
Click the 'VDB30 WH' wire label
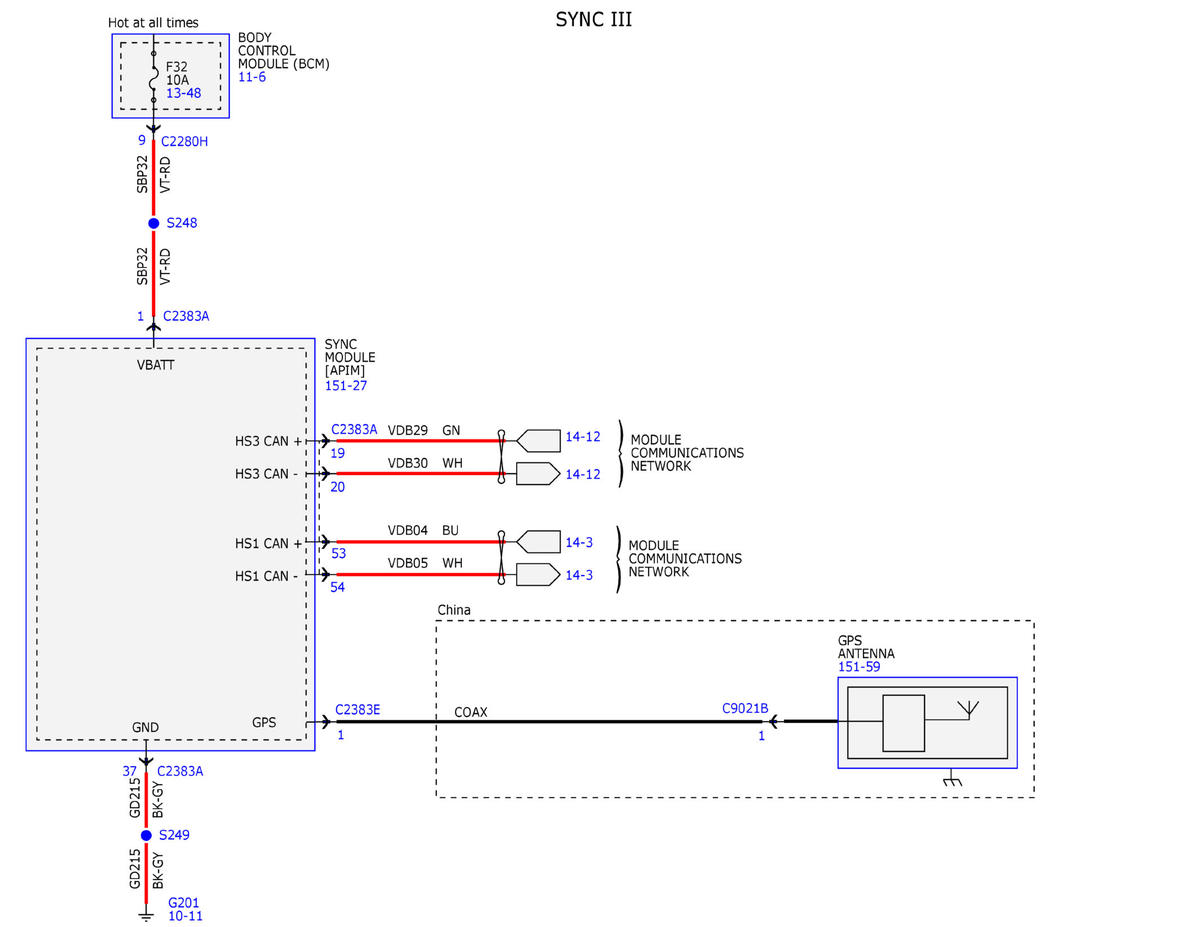tap(426, 463)
